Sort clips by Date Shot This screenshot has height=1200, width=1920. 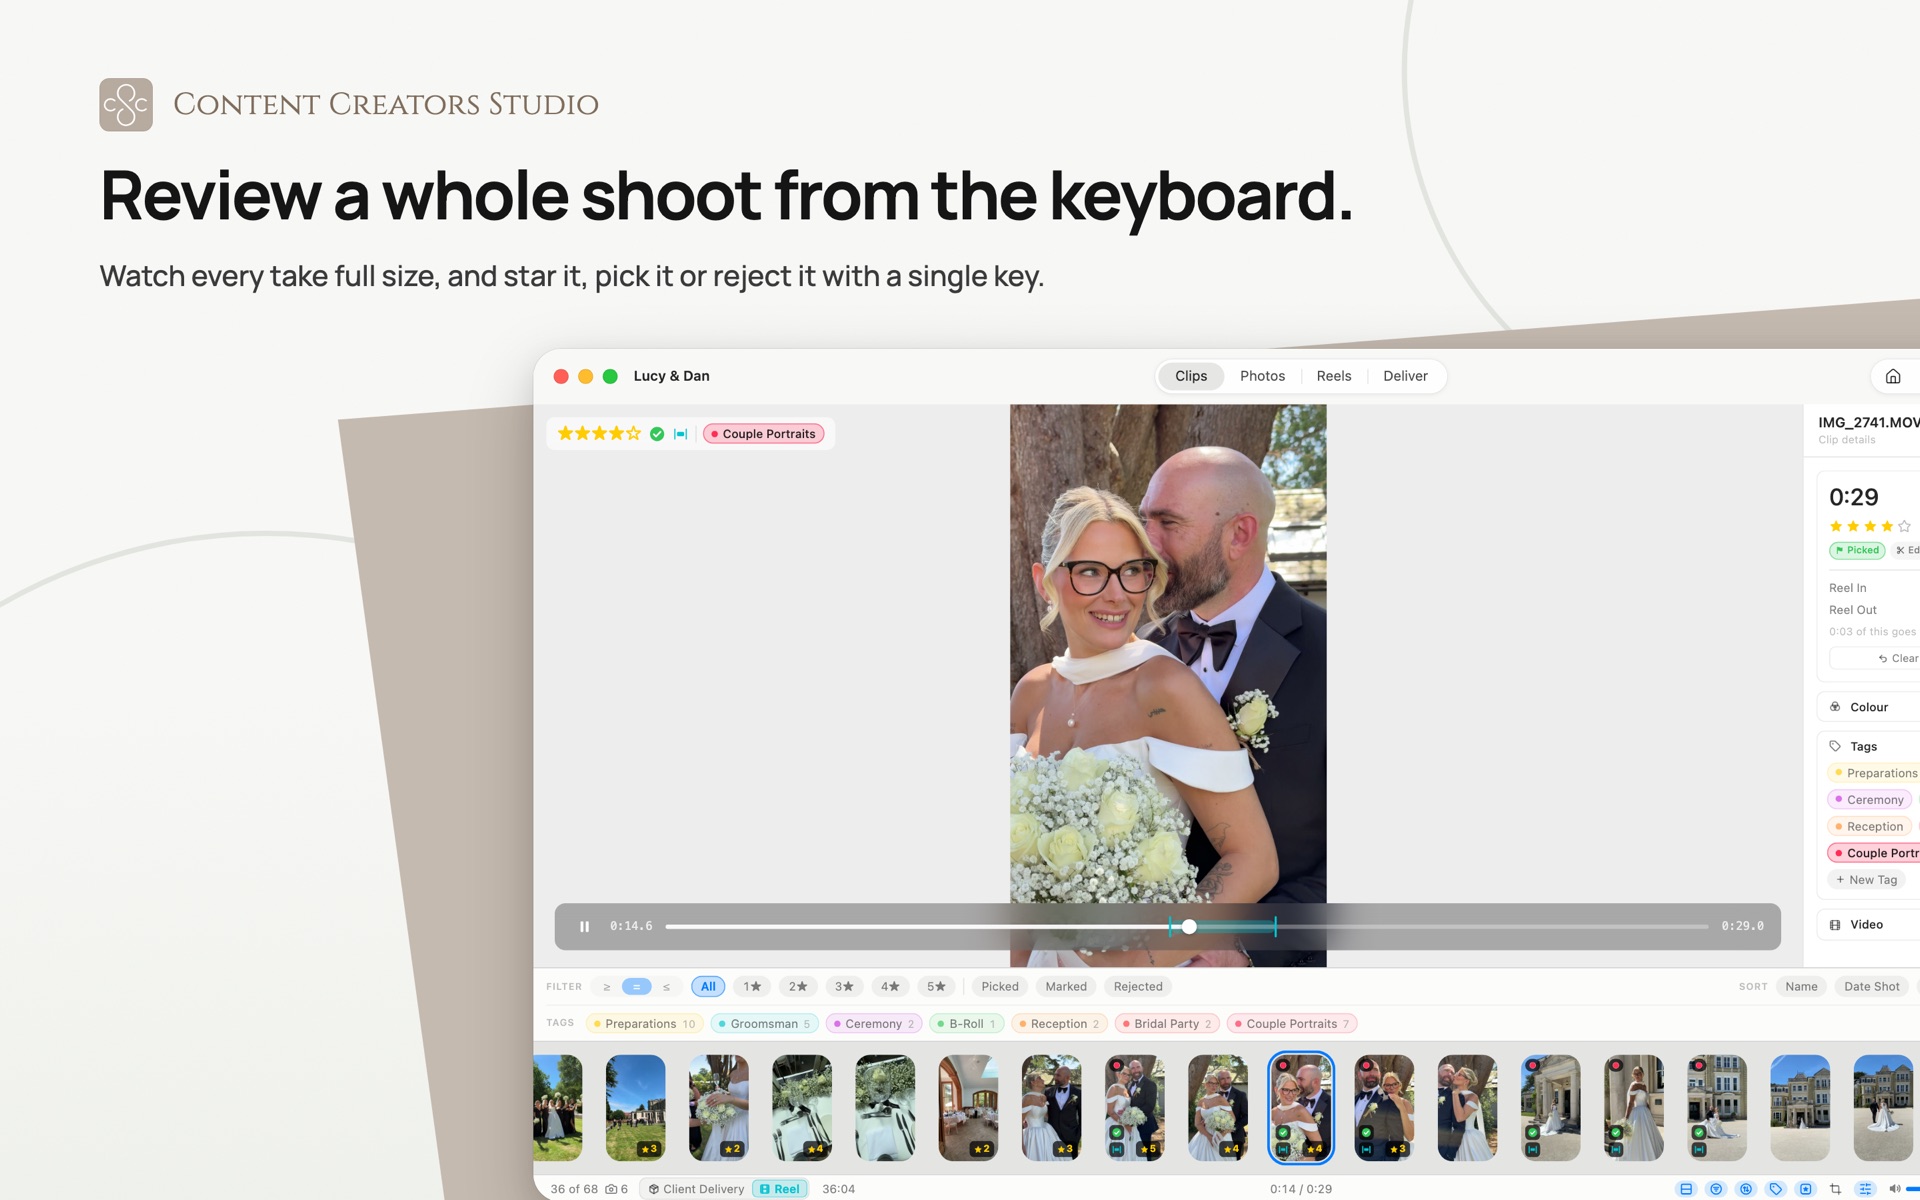pos(1871,987)
